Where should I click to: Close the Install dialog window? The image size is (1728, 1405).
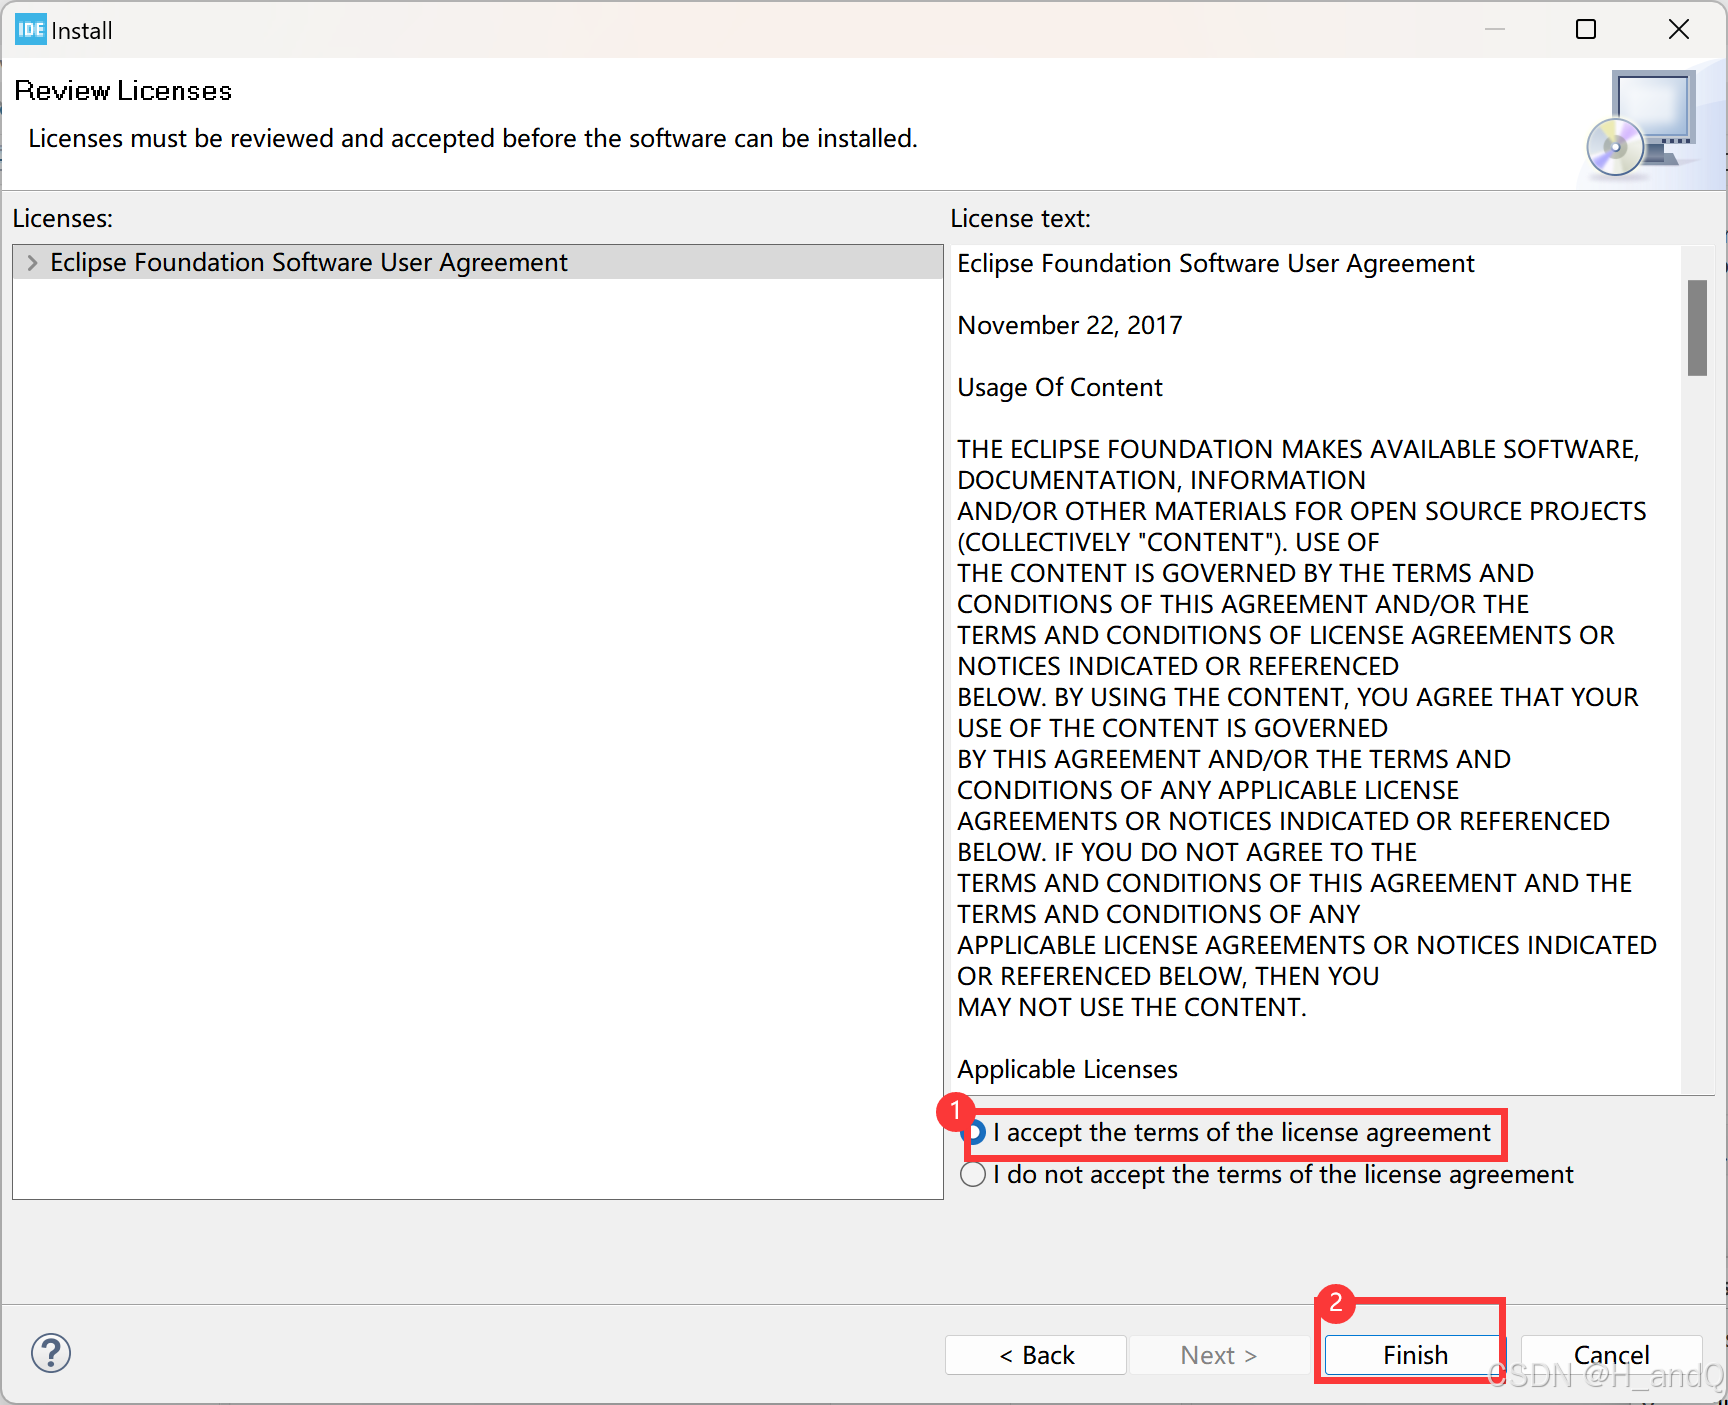pyautogui.click(x=1679, y=29)
